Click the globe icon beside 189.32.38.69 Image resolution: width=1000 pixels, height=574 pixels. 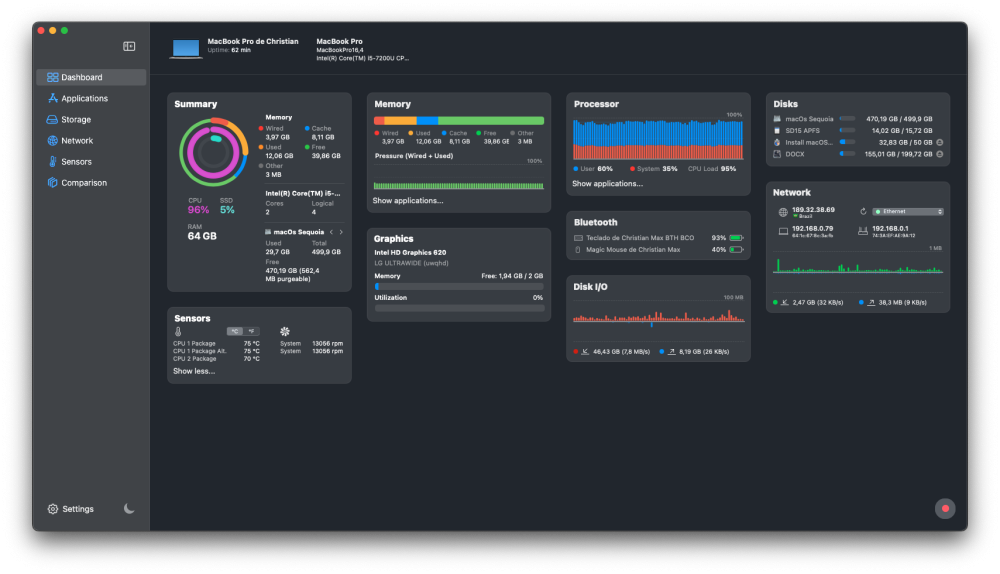tap(783, 212)
